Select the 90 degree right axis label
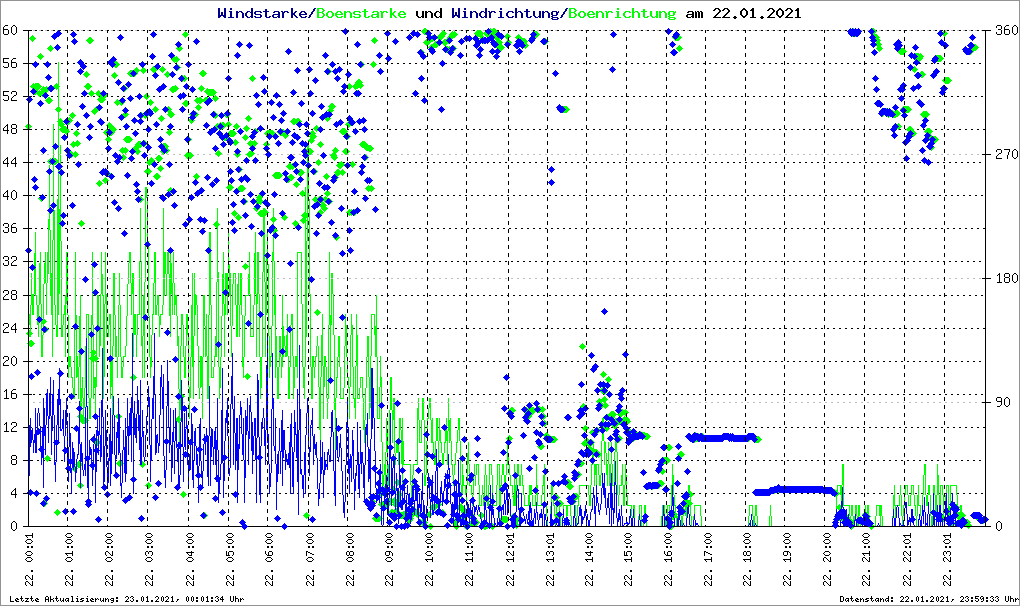Screen dimensions: 1020x606 click(1000, 402)
